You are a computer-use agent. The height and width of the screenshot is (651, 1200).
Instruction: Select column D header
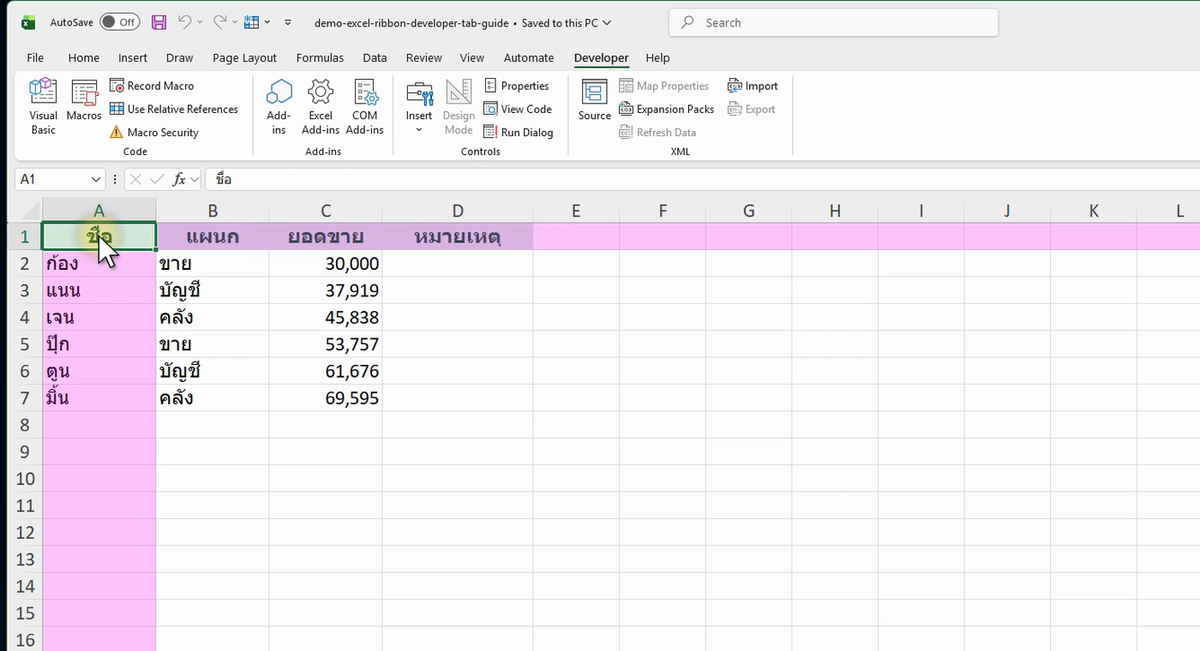[457, 211]
